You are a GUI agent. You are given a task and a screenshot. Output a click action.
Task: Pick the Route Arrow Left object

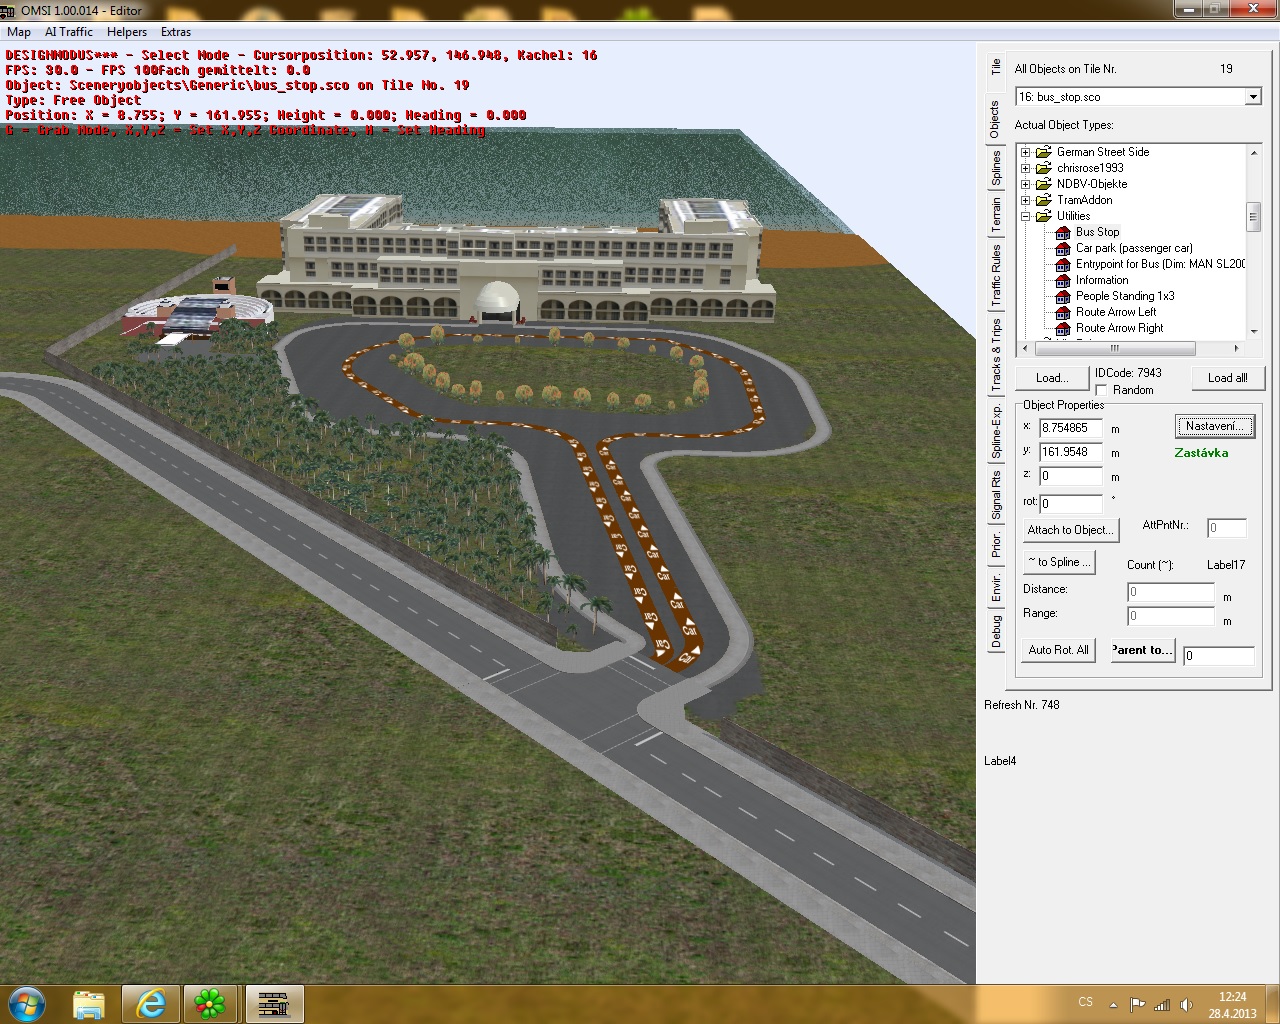coord(1115,312)
